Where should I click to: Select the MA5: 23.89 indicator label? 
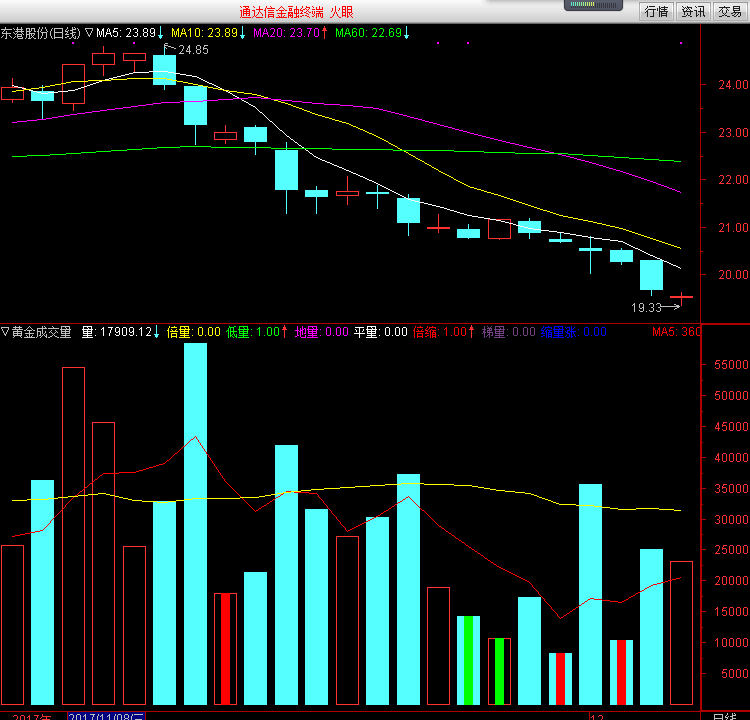126,33
